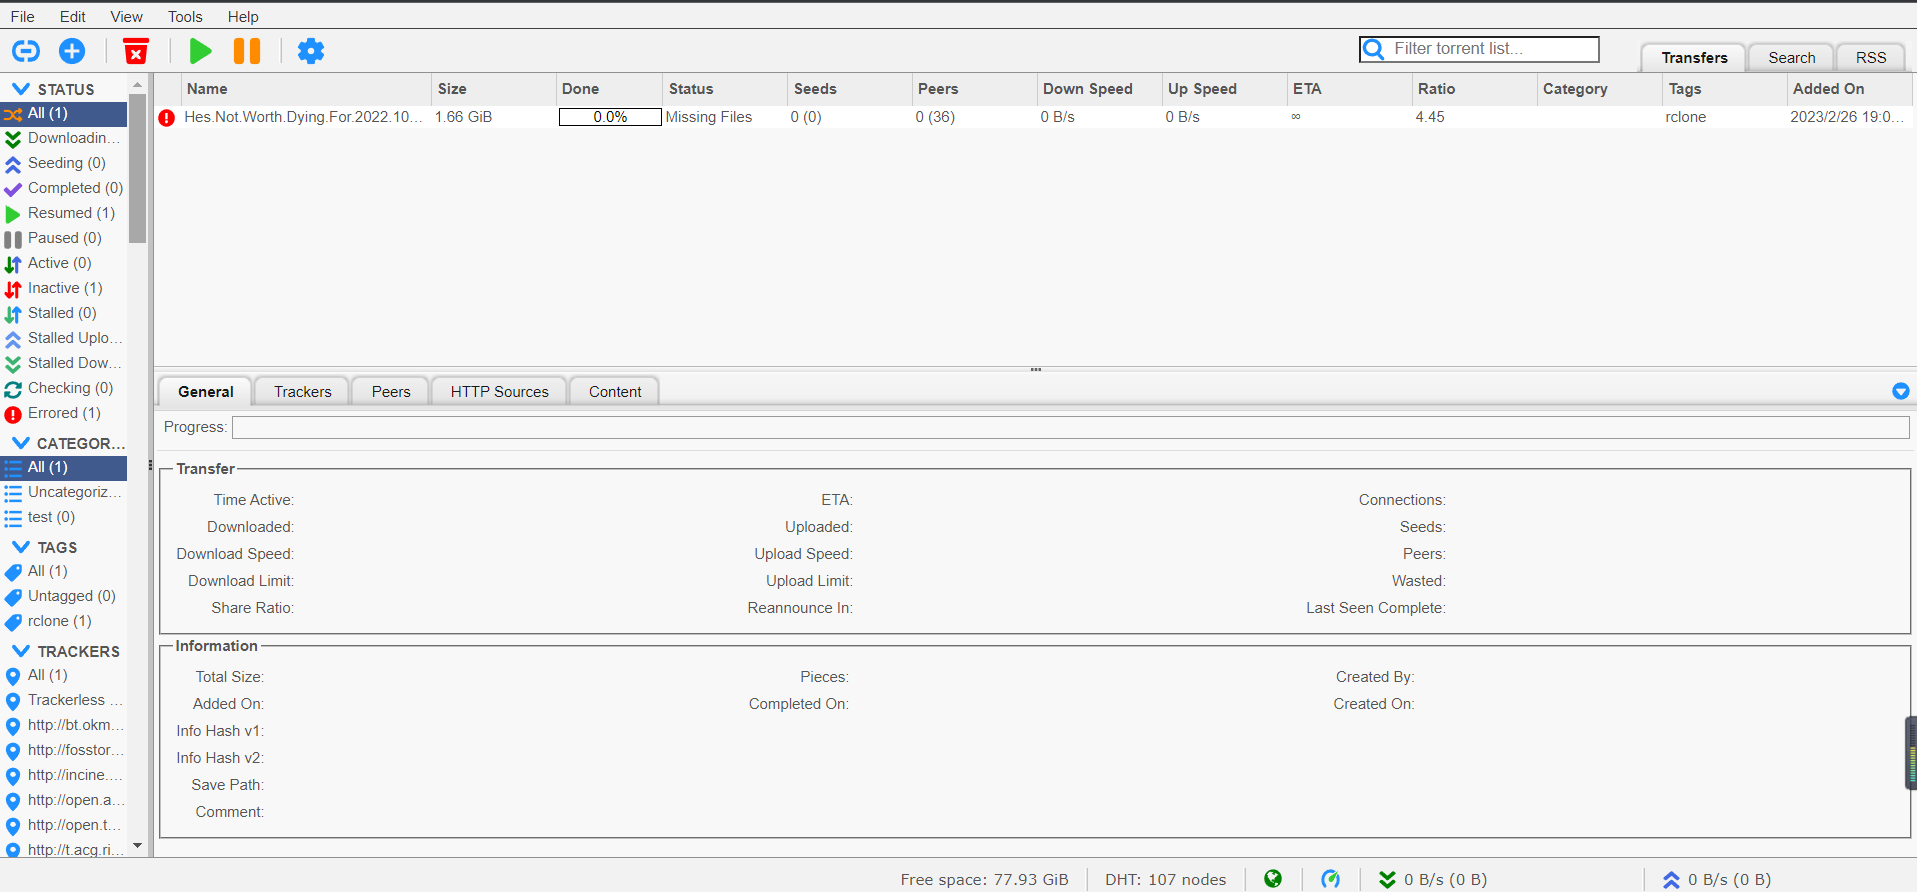
Task: Switch to the RSS tab
Action: tap(1870, 58)
